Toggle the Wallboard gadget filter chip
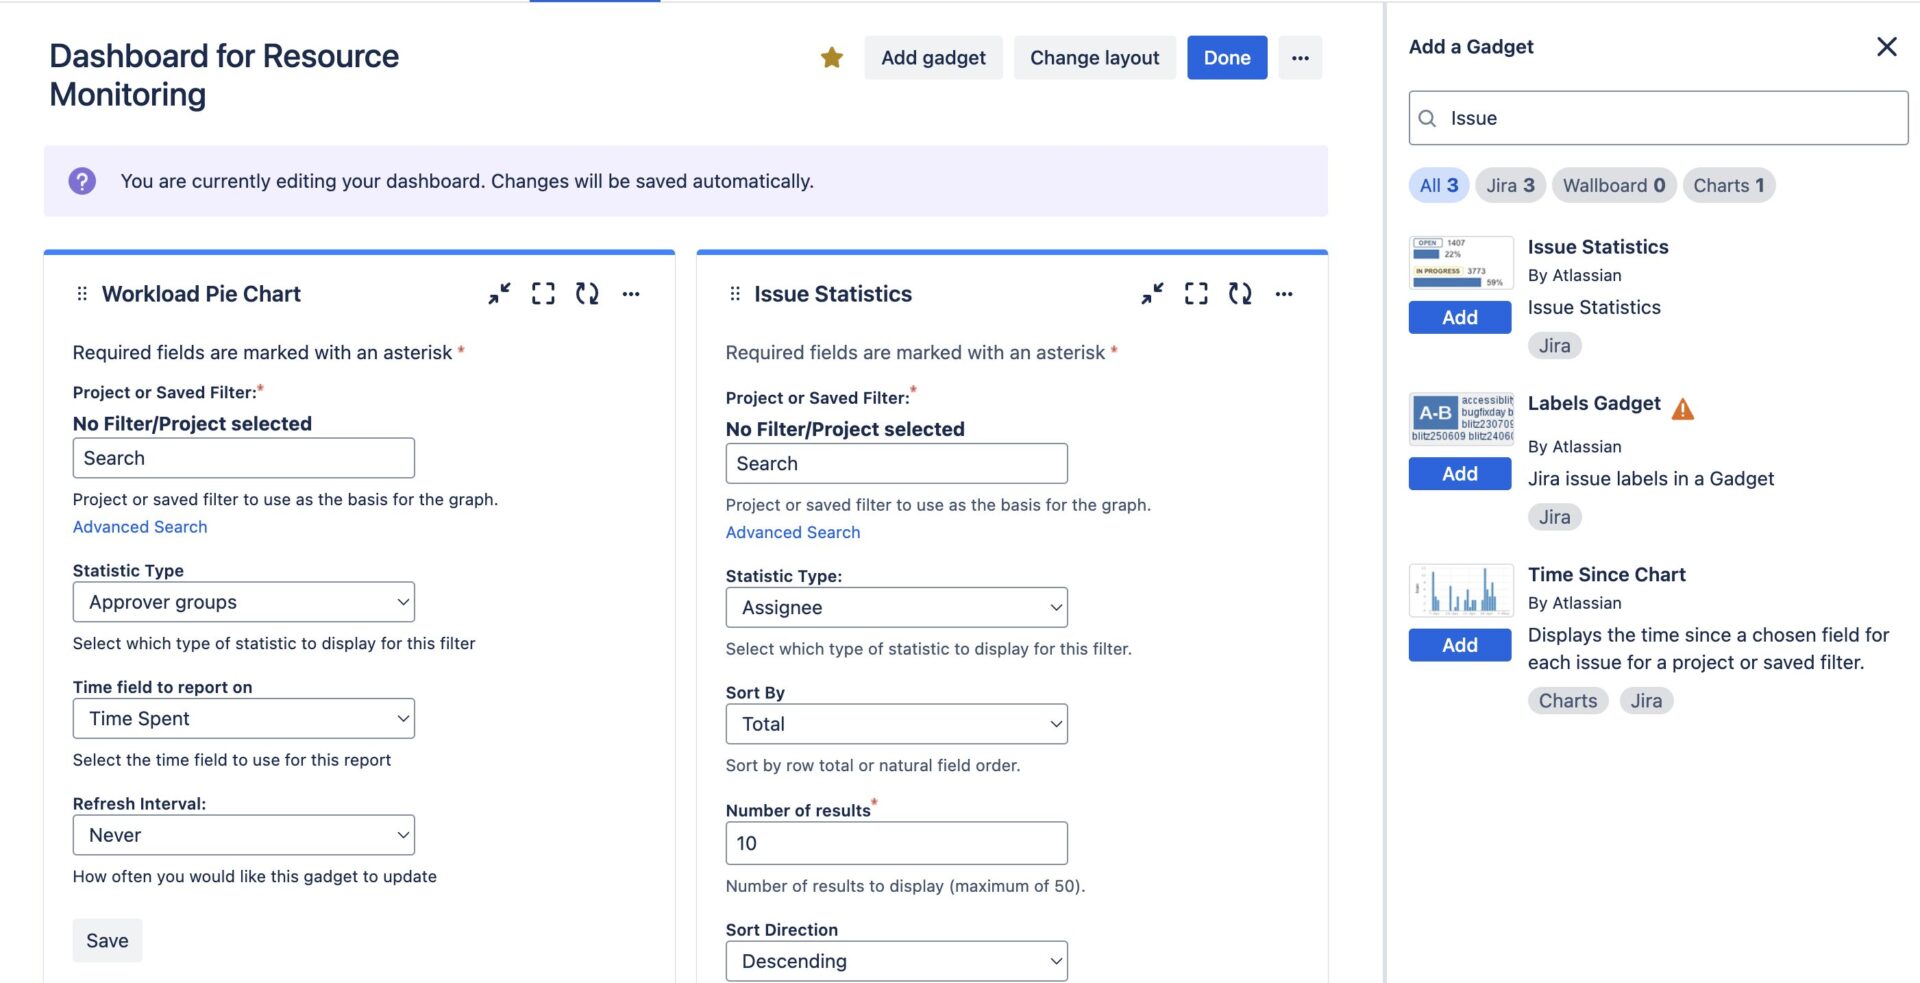The image size is (1920, 983). pyautogui.click(x=1614, y=185)
